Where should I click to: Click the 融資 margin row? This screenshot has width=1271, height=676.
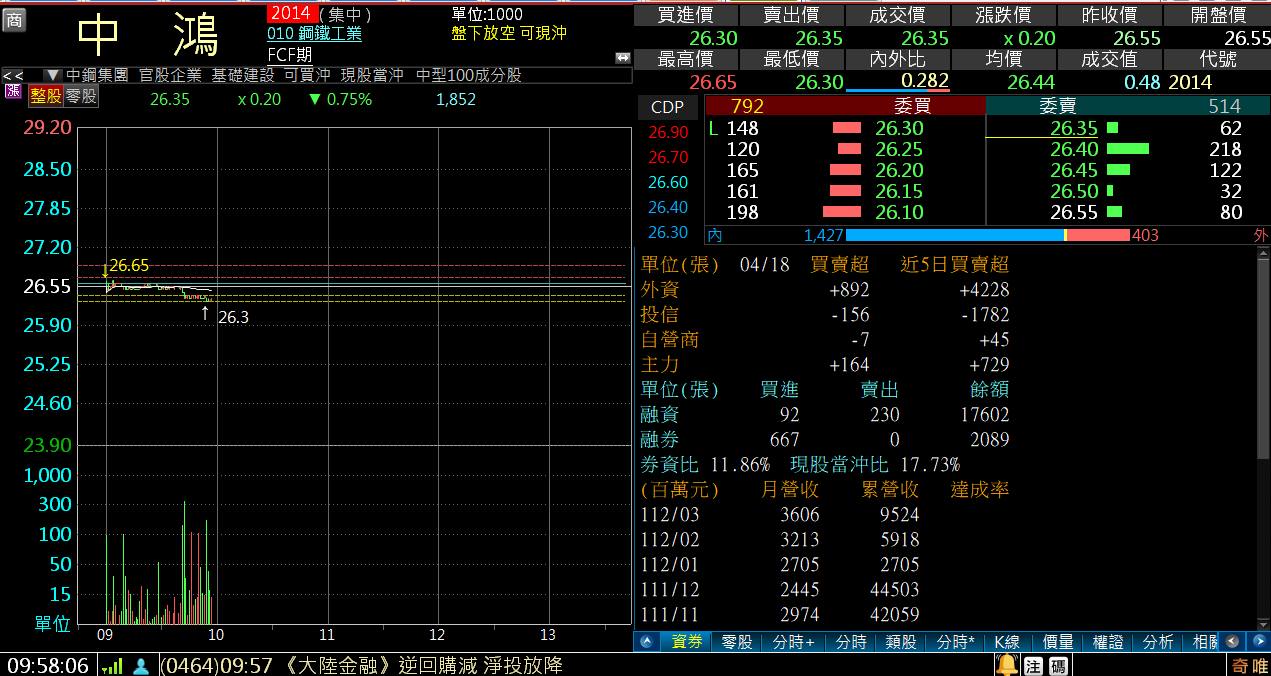click(x=825, y=415)
